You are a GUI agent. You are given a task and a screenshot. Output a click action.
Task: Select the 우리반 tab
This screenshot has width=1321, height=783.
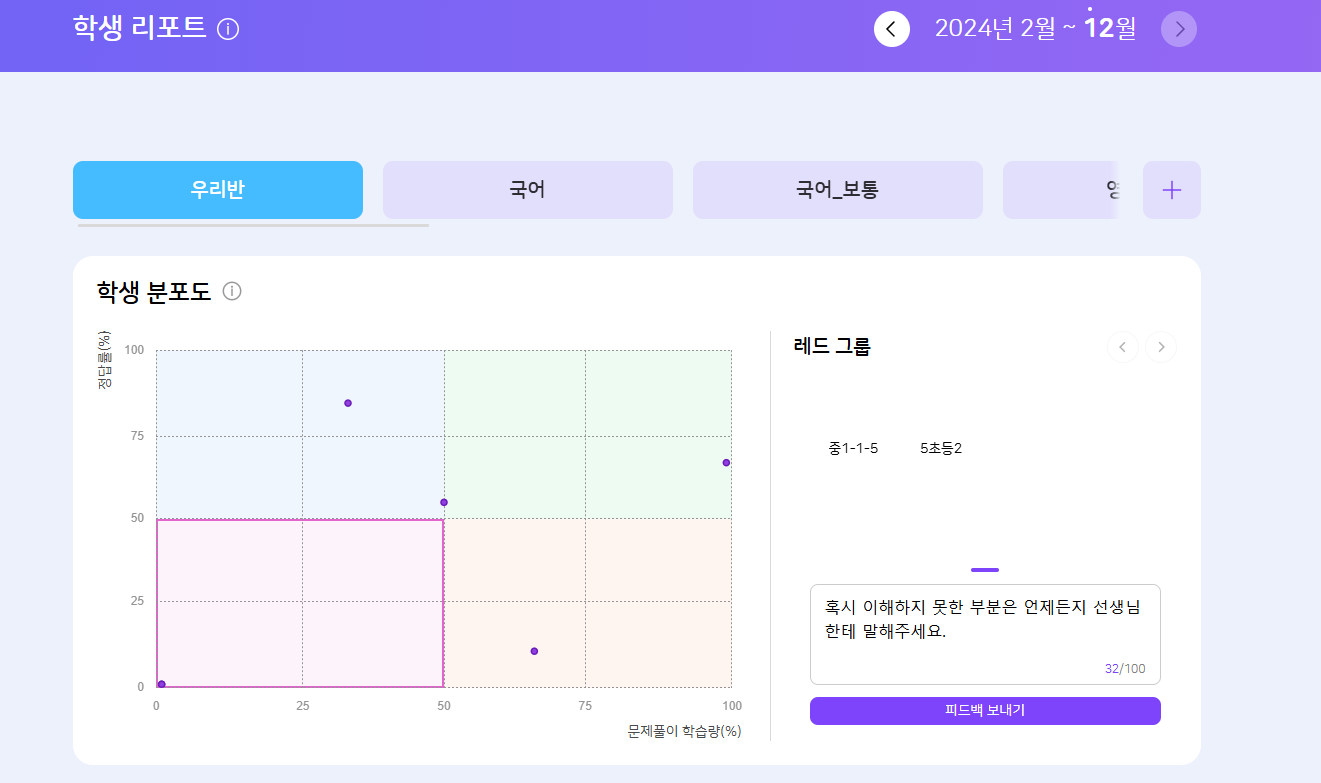click(x=217, y=190)
